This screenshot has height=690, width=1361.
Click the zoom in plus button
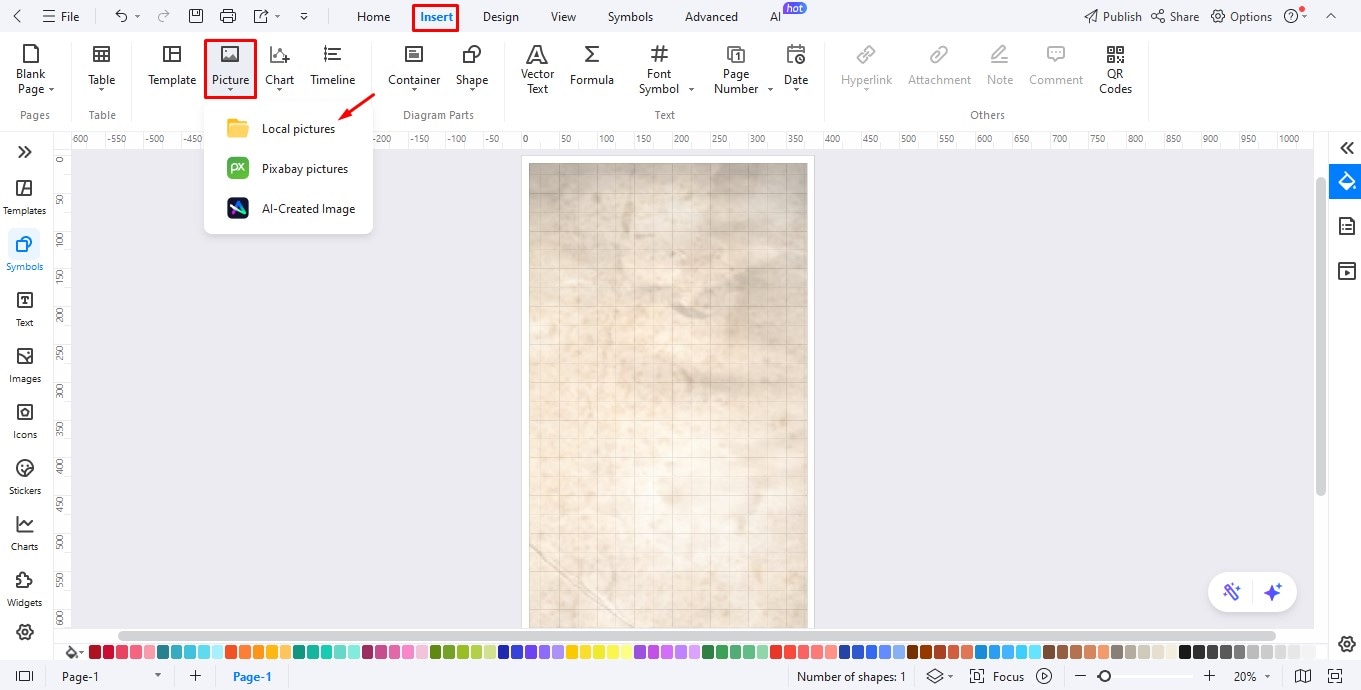point(1209,676)
